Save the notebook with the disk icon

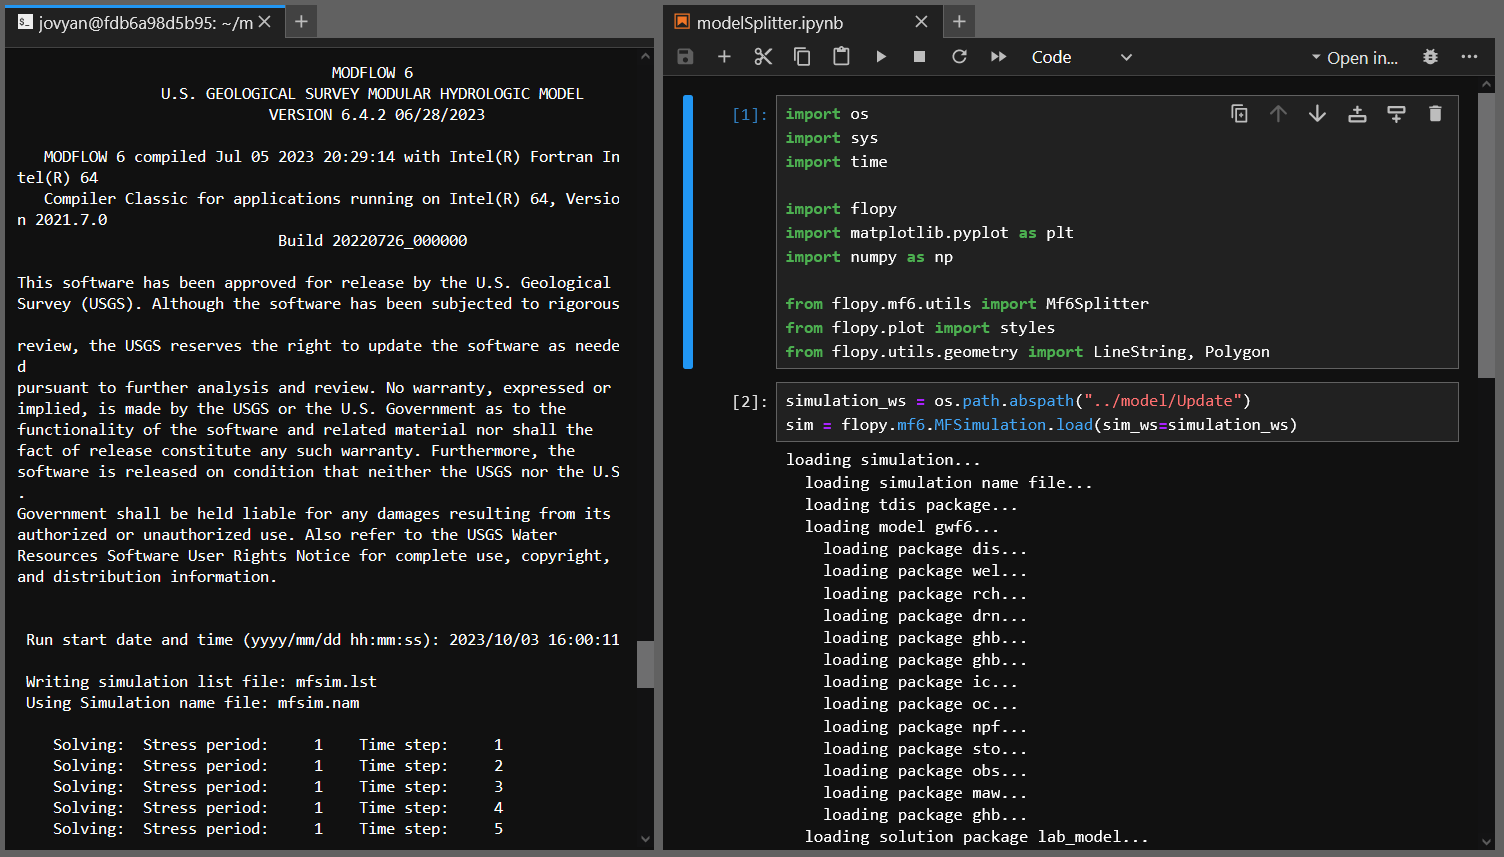(685, 57)
